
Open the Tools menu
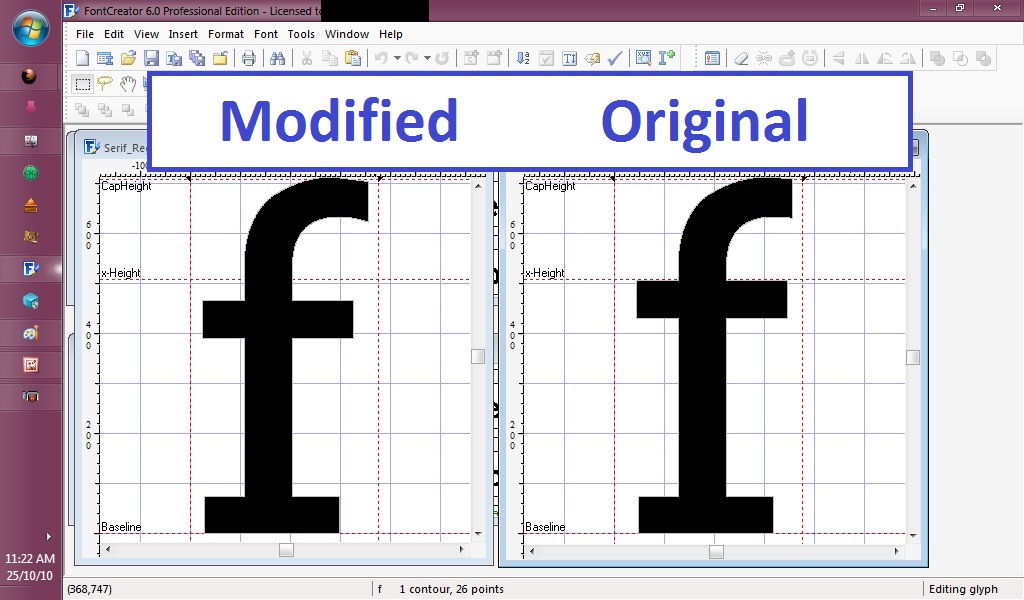point(301,34)
